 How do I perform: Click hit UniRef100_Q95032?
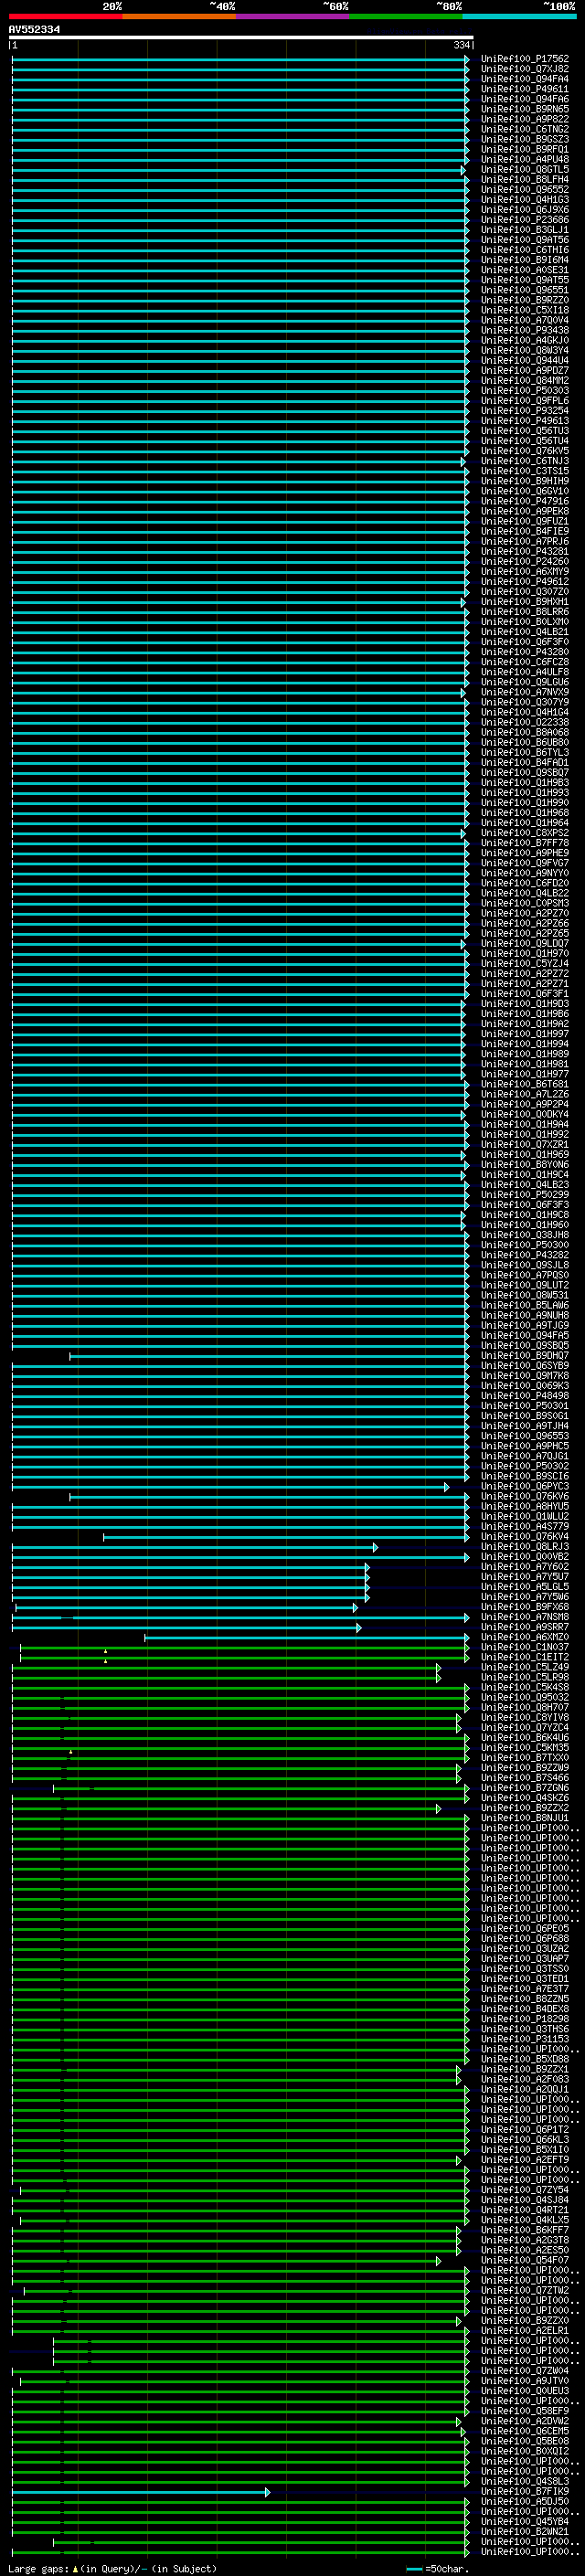click(525, 1698)
